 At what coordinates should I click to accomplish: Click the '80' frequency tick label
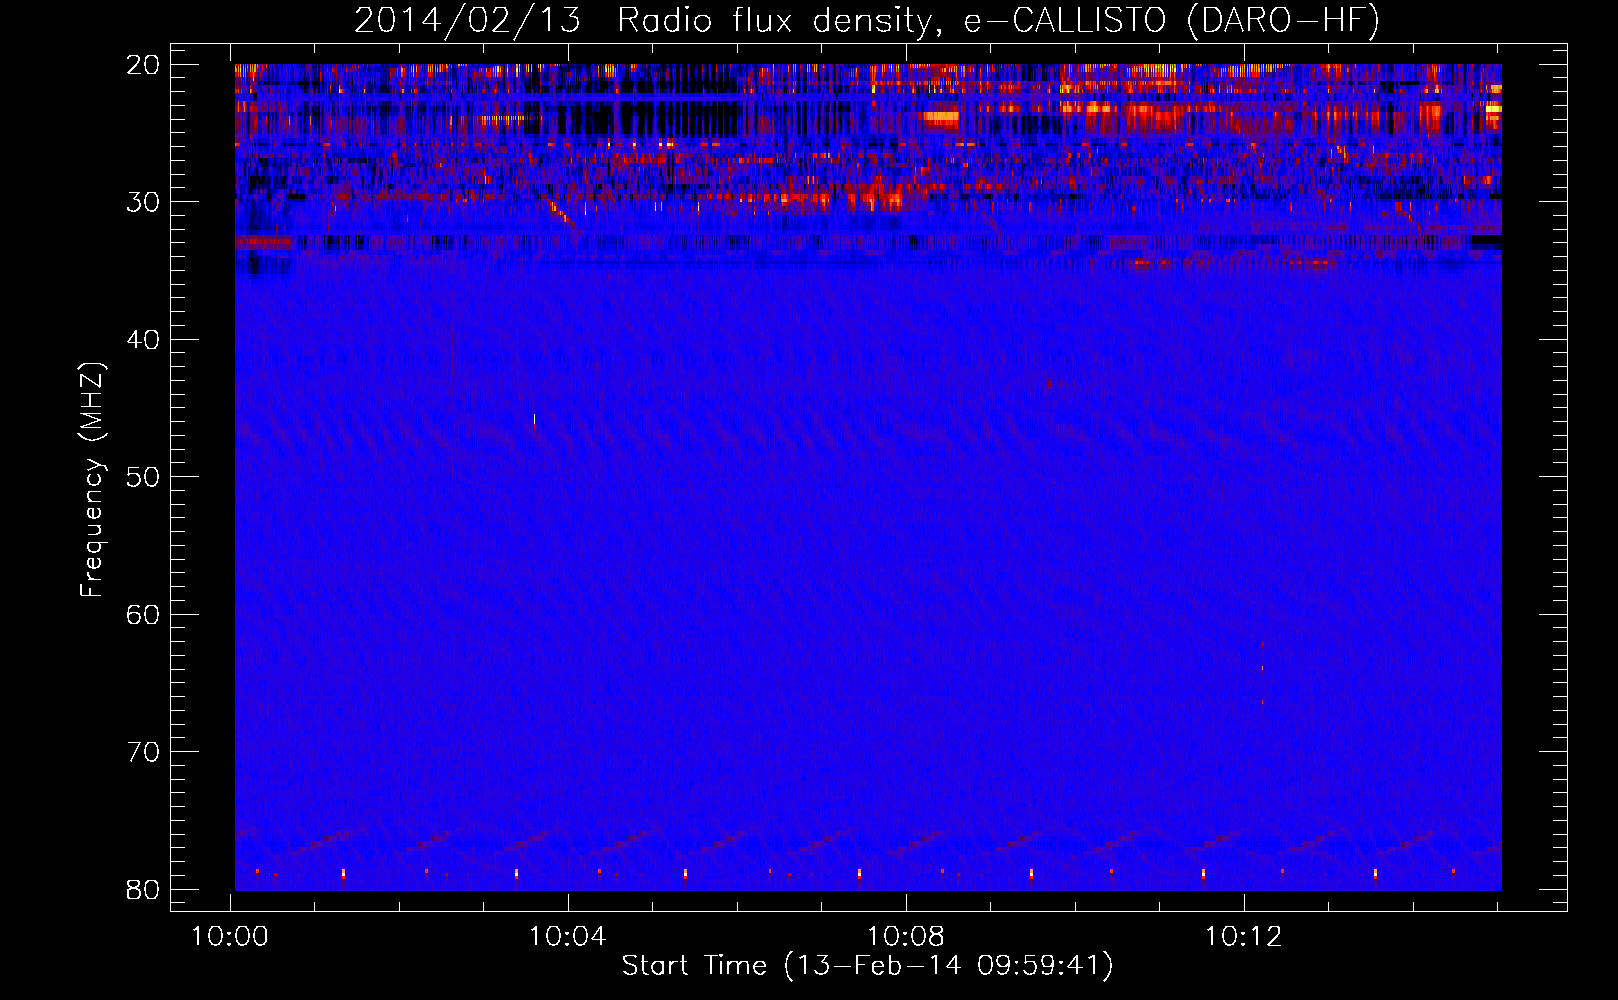pyautogui.click(x=143, y=889)
